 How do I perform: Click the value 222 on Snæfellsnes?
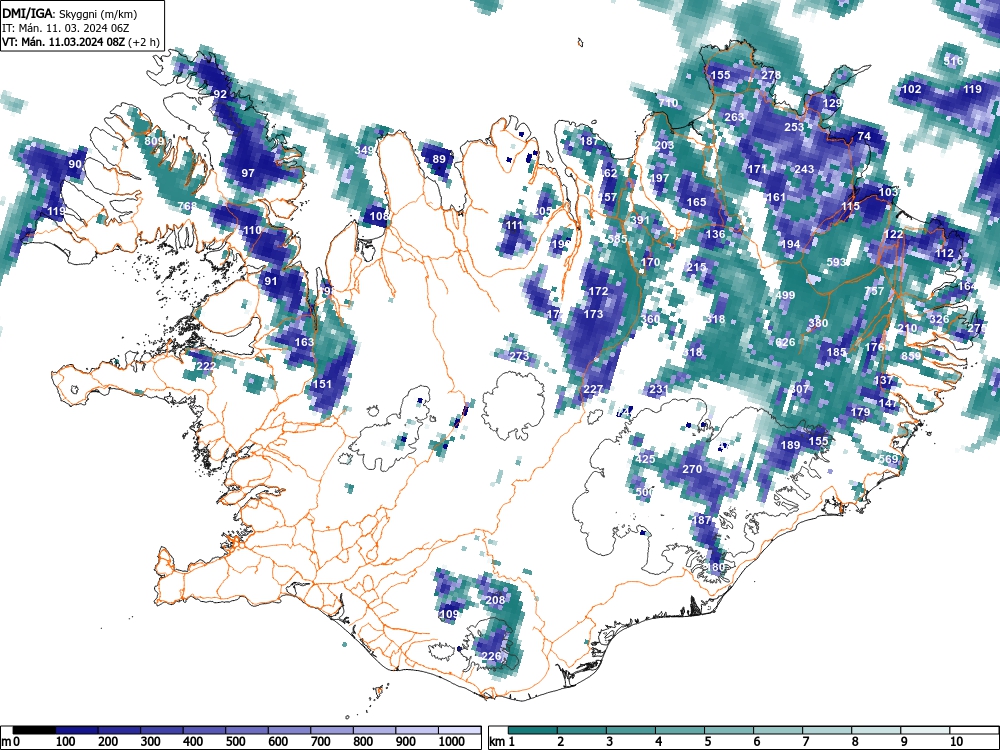coord(205,365)
